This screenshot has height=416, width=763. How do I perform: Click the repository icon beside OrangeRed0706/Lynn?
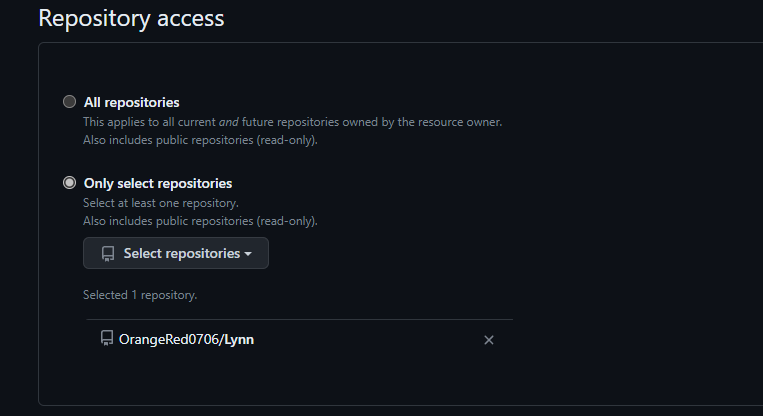click(x=107, y=339)
